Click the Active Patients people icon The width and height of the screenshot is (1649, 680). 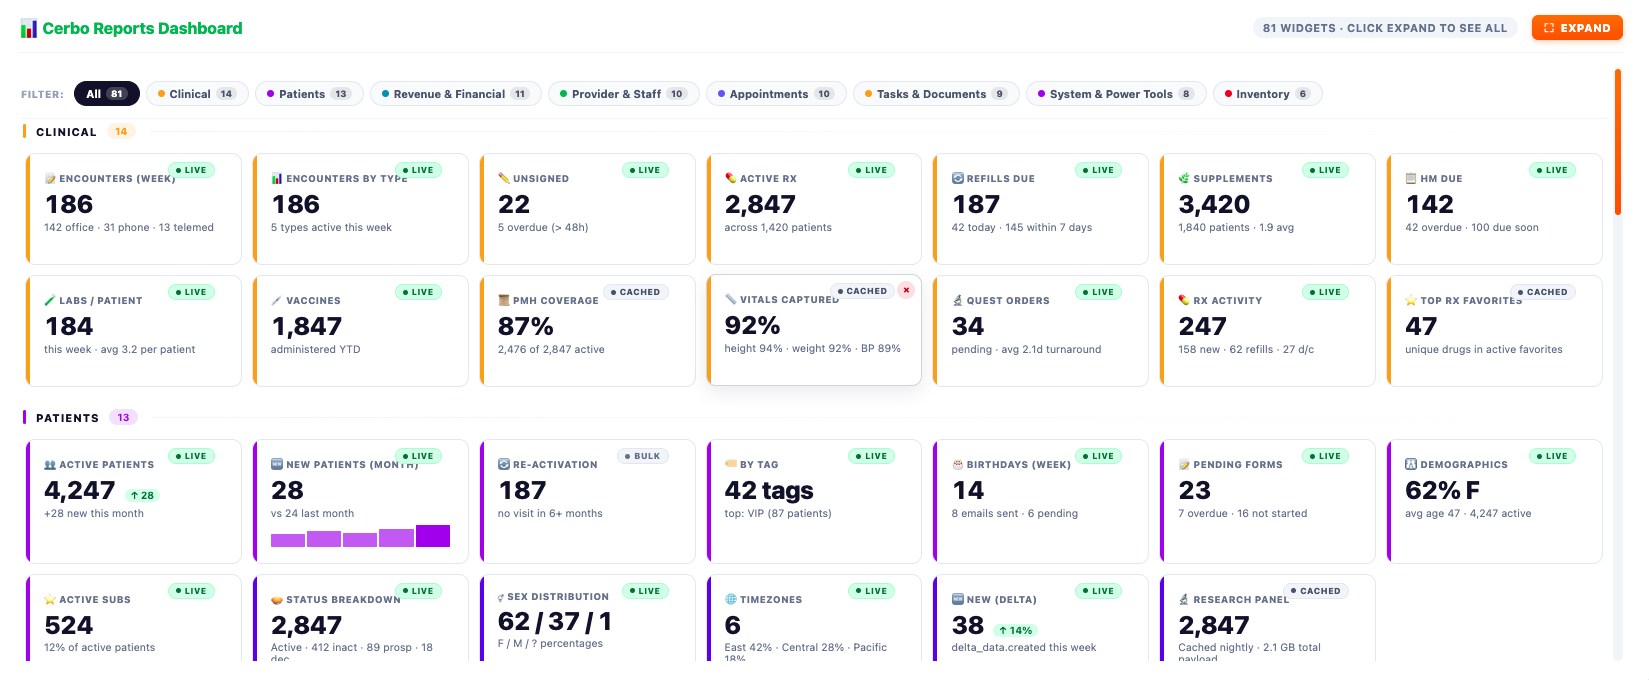50,465
